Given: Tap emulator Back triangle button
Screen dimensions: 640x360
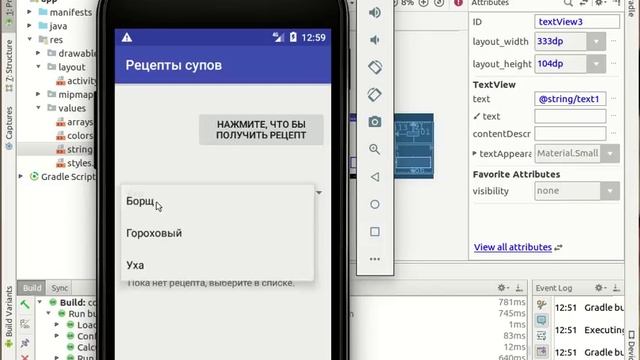Looking at the screenshot, I should (x=375, y=177).
